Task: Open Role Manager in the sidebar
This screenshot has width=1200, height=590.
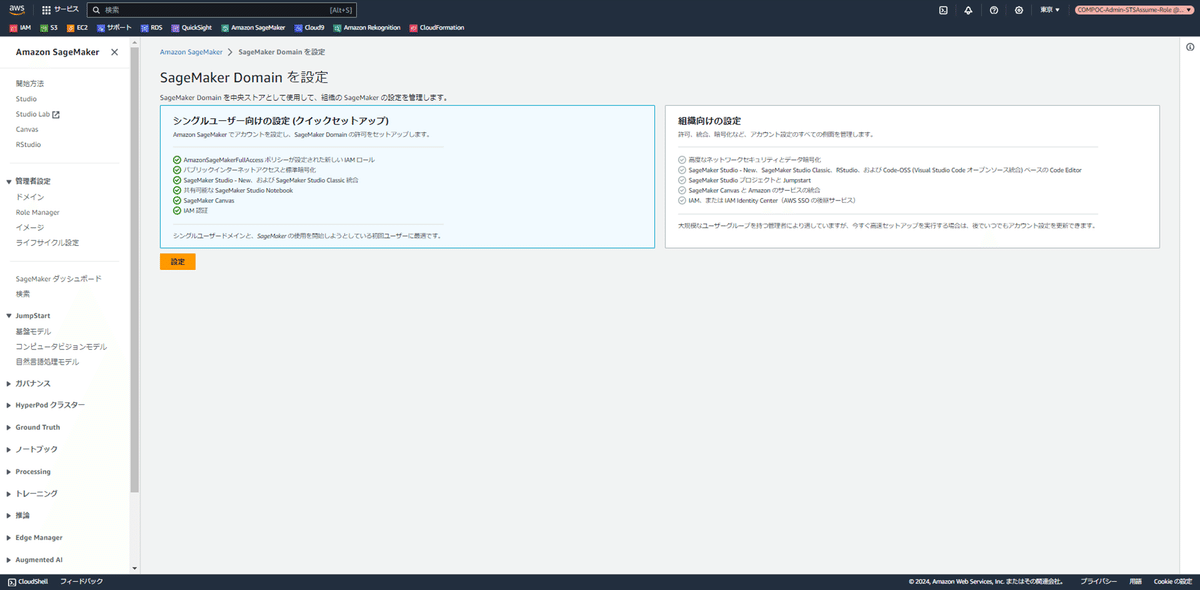Action: (x=38, y=212)
